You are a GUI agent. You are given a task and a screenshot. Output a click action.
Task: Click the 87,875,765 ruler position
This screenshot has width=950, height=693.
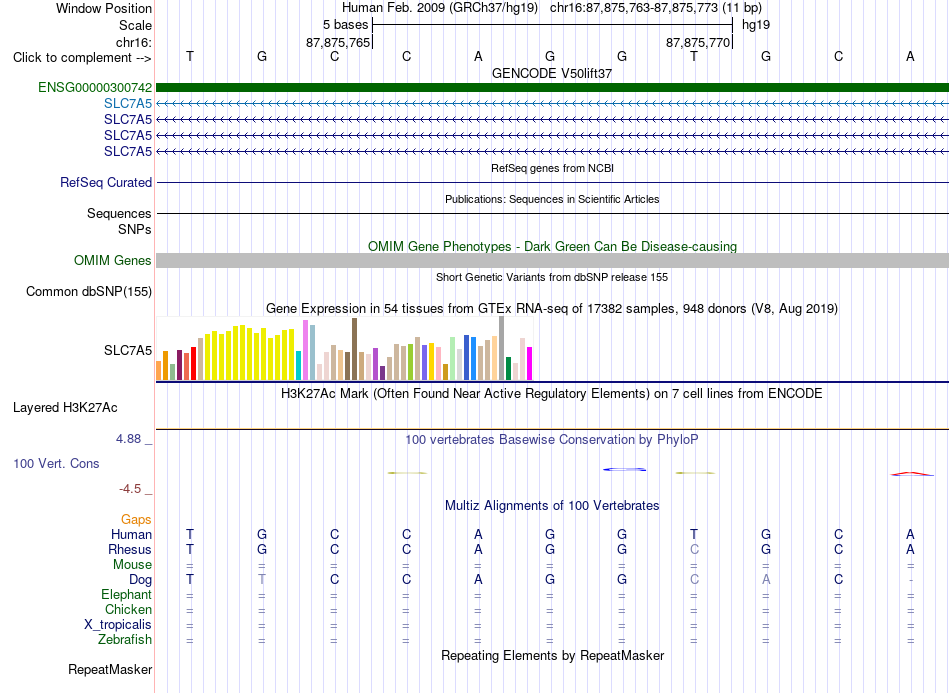pos(338,42)
